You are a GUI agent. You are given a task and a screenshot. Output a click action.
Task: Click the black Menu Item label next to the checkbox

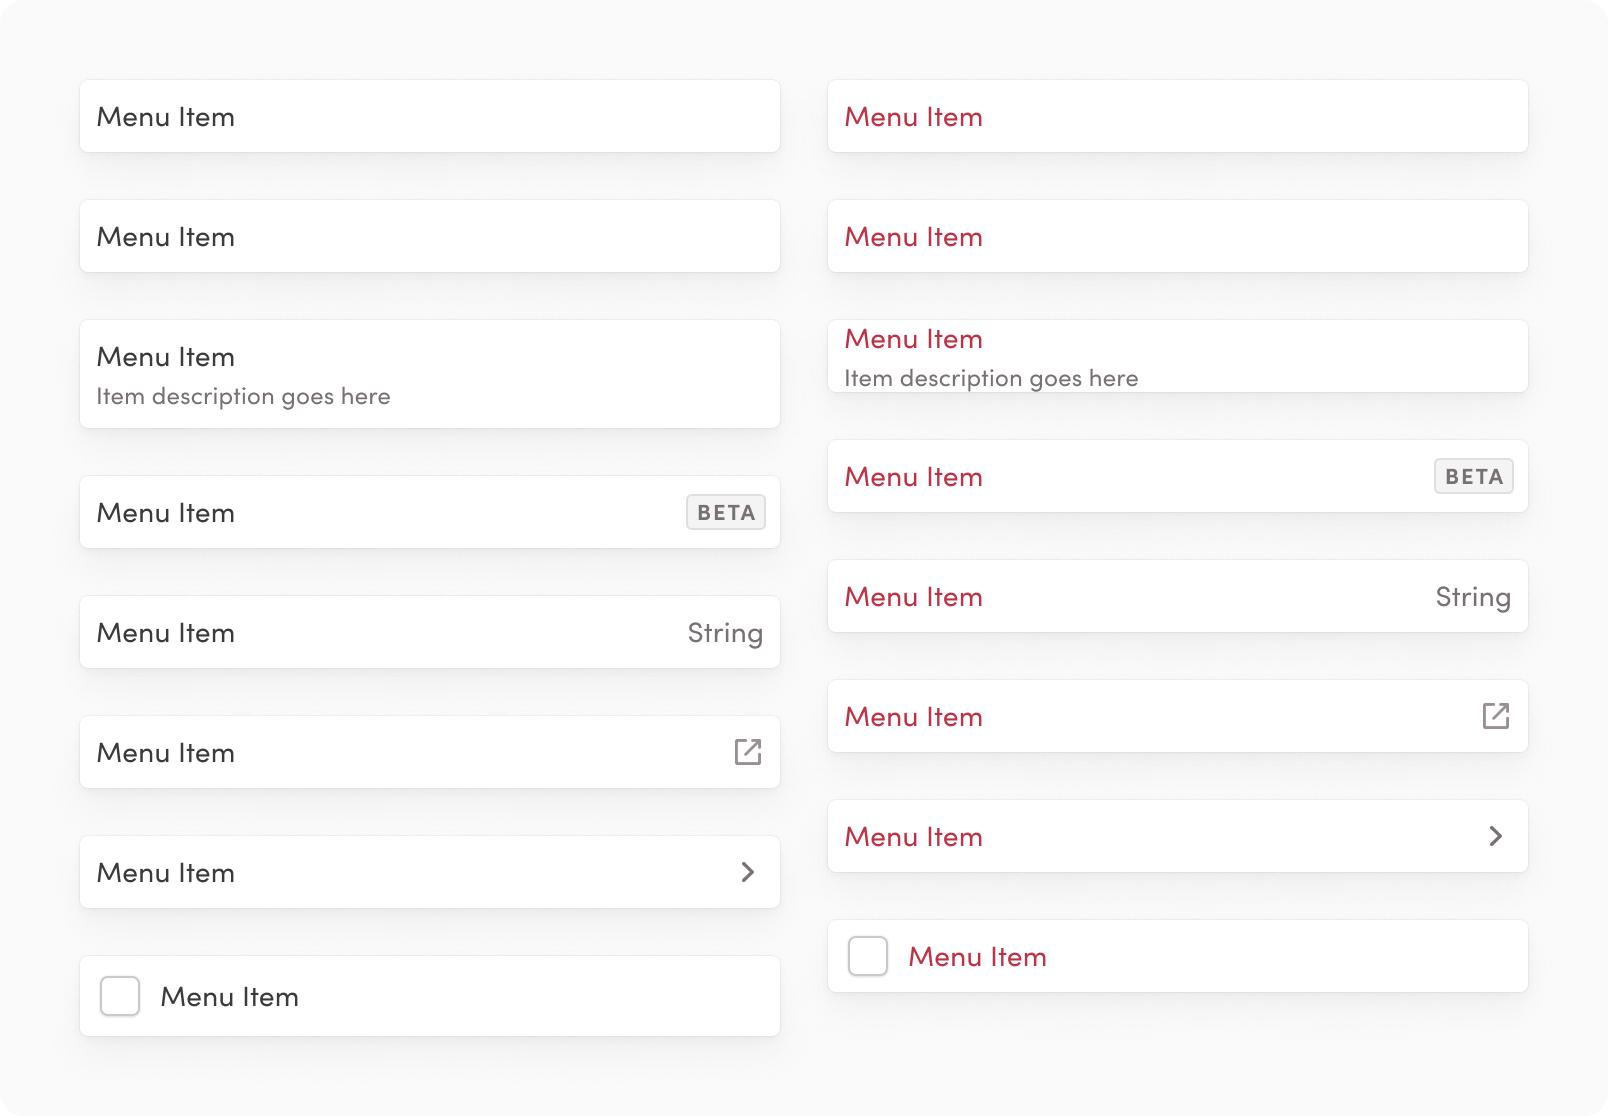click(230, 997)
